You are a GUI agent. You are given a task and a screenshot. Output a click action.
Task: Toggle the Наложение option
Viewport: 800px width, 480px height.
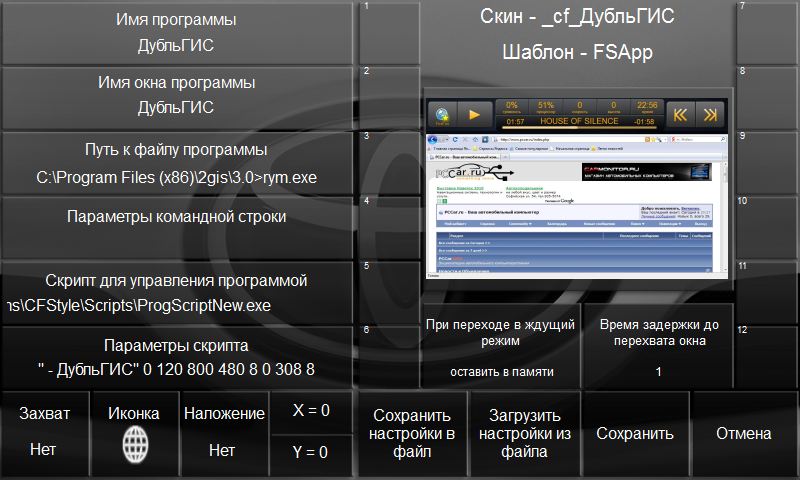[x=222, y=432]
